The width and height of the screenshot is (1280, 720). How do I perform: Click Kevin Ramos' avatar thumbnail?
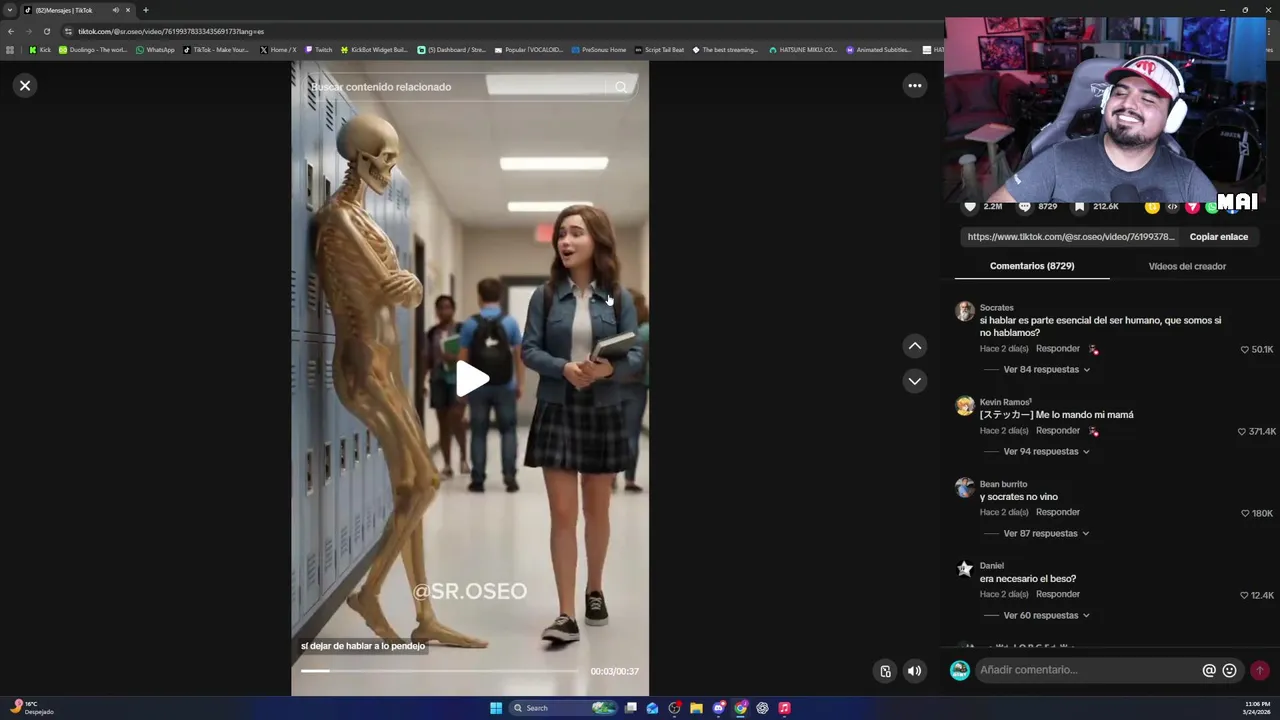click(965, 406)
